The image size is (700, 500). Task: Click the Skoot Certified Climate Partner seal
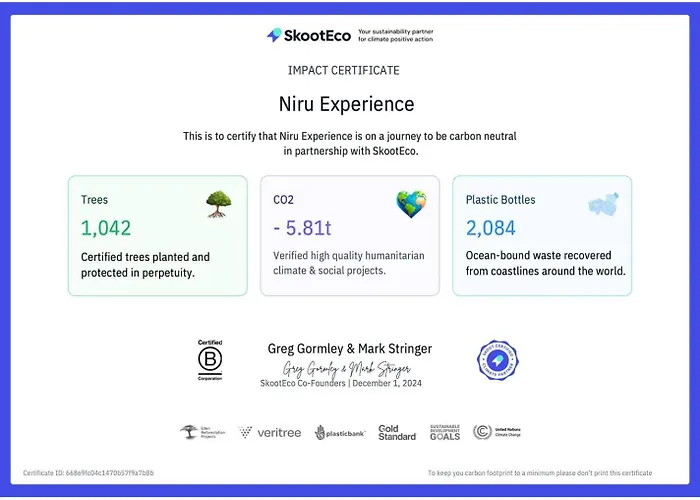tap(497, 360)
